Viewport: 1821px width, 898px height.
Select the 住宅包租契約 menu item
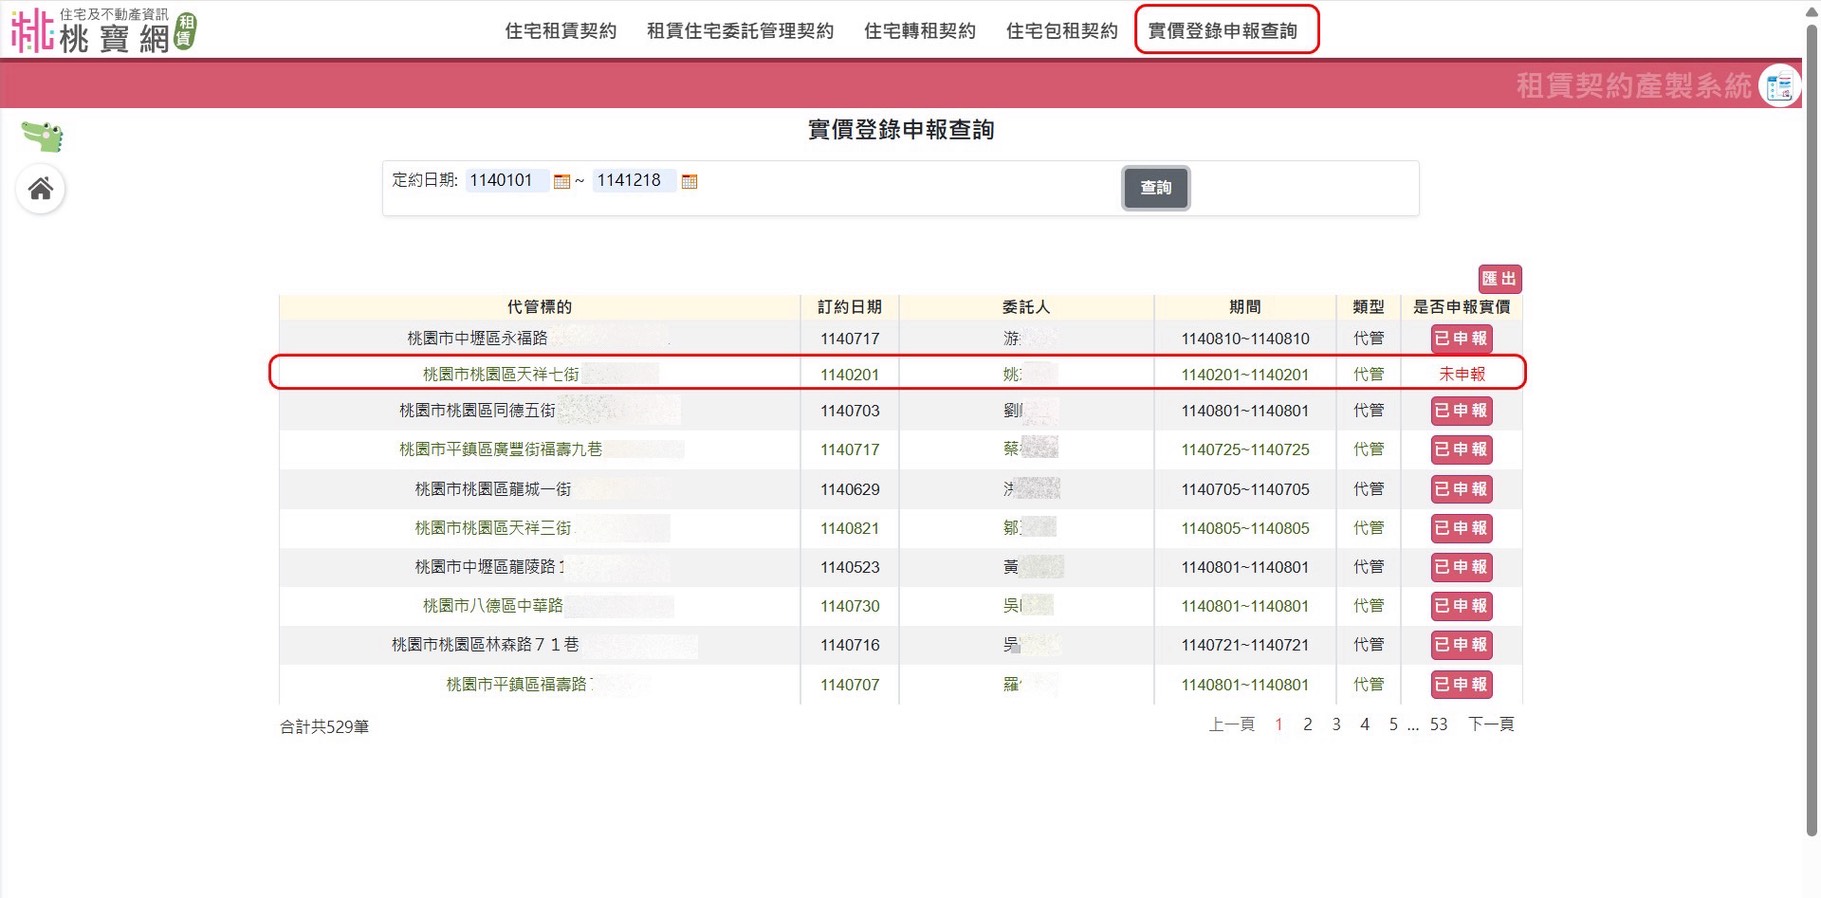(1061, 31)
